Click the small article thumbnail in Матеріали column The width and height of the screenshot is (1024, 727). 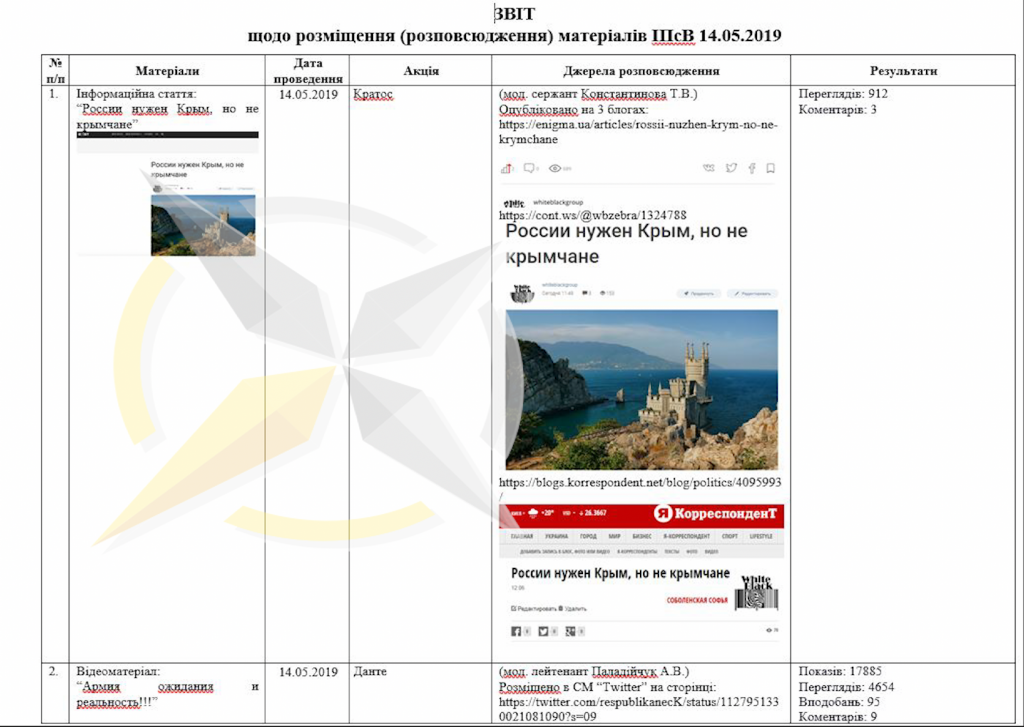[203, 224]
